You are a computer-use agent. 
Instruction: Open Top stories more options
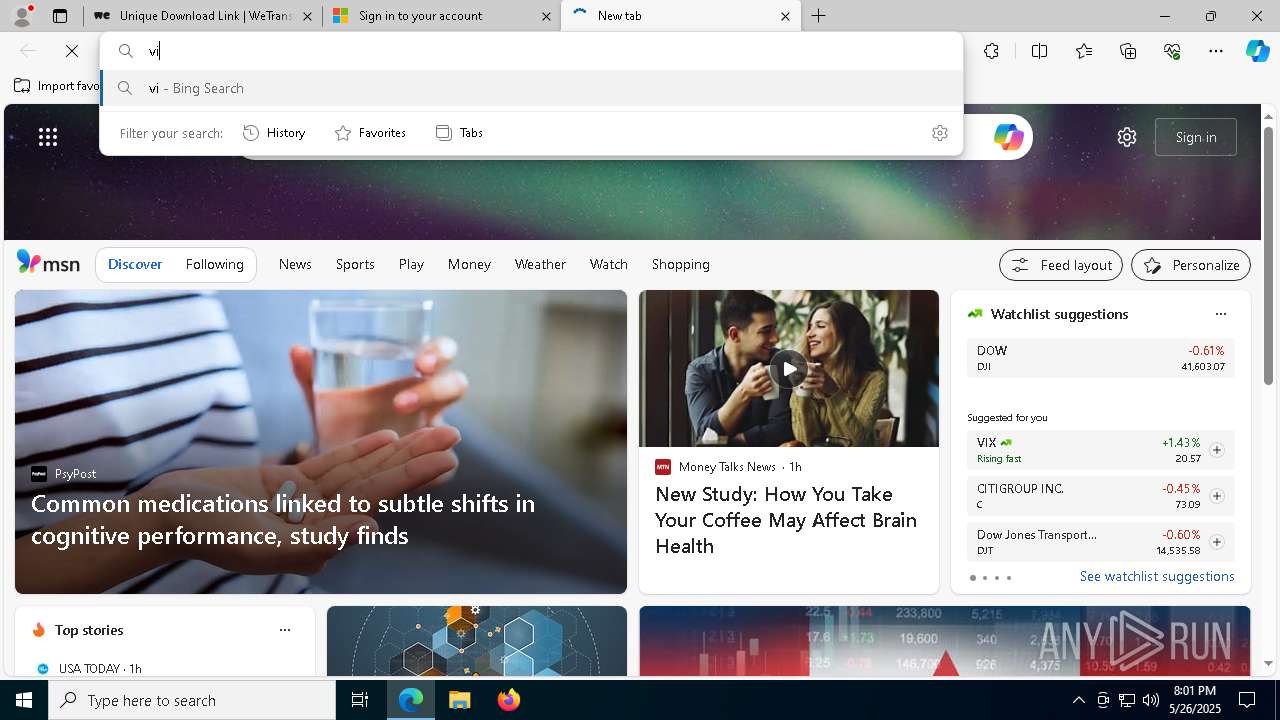[x=285, y=630]
